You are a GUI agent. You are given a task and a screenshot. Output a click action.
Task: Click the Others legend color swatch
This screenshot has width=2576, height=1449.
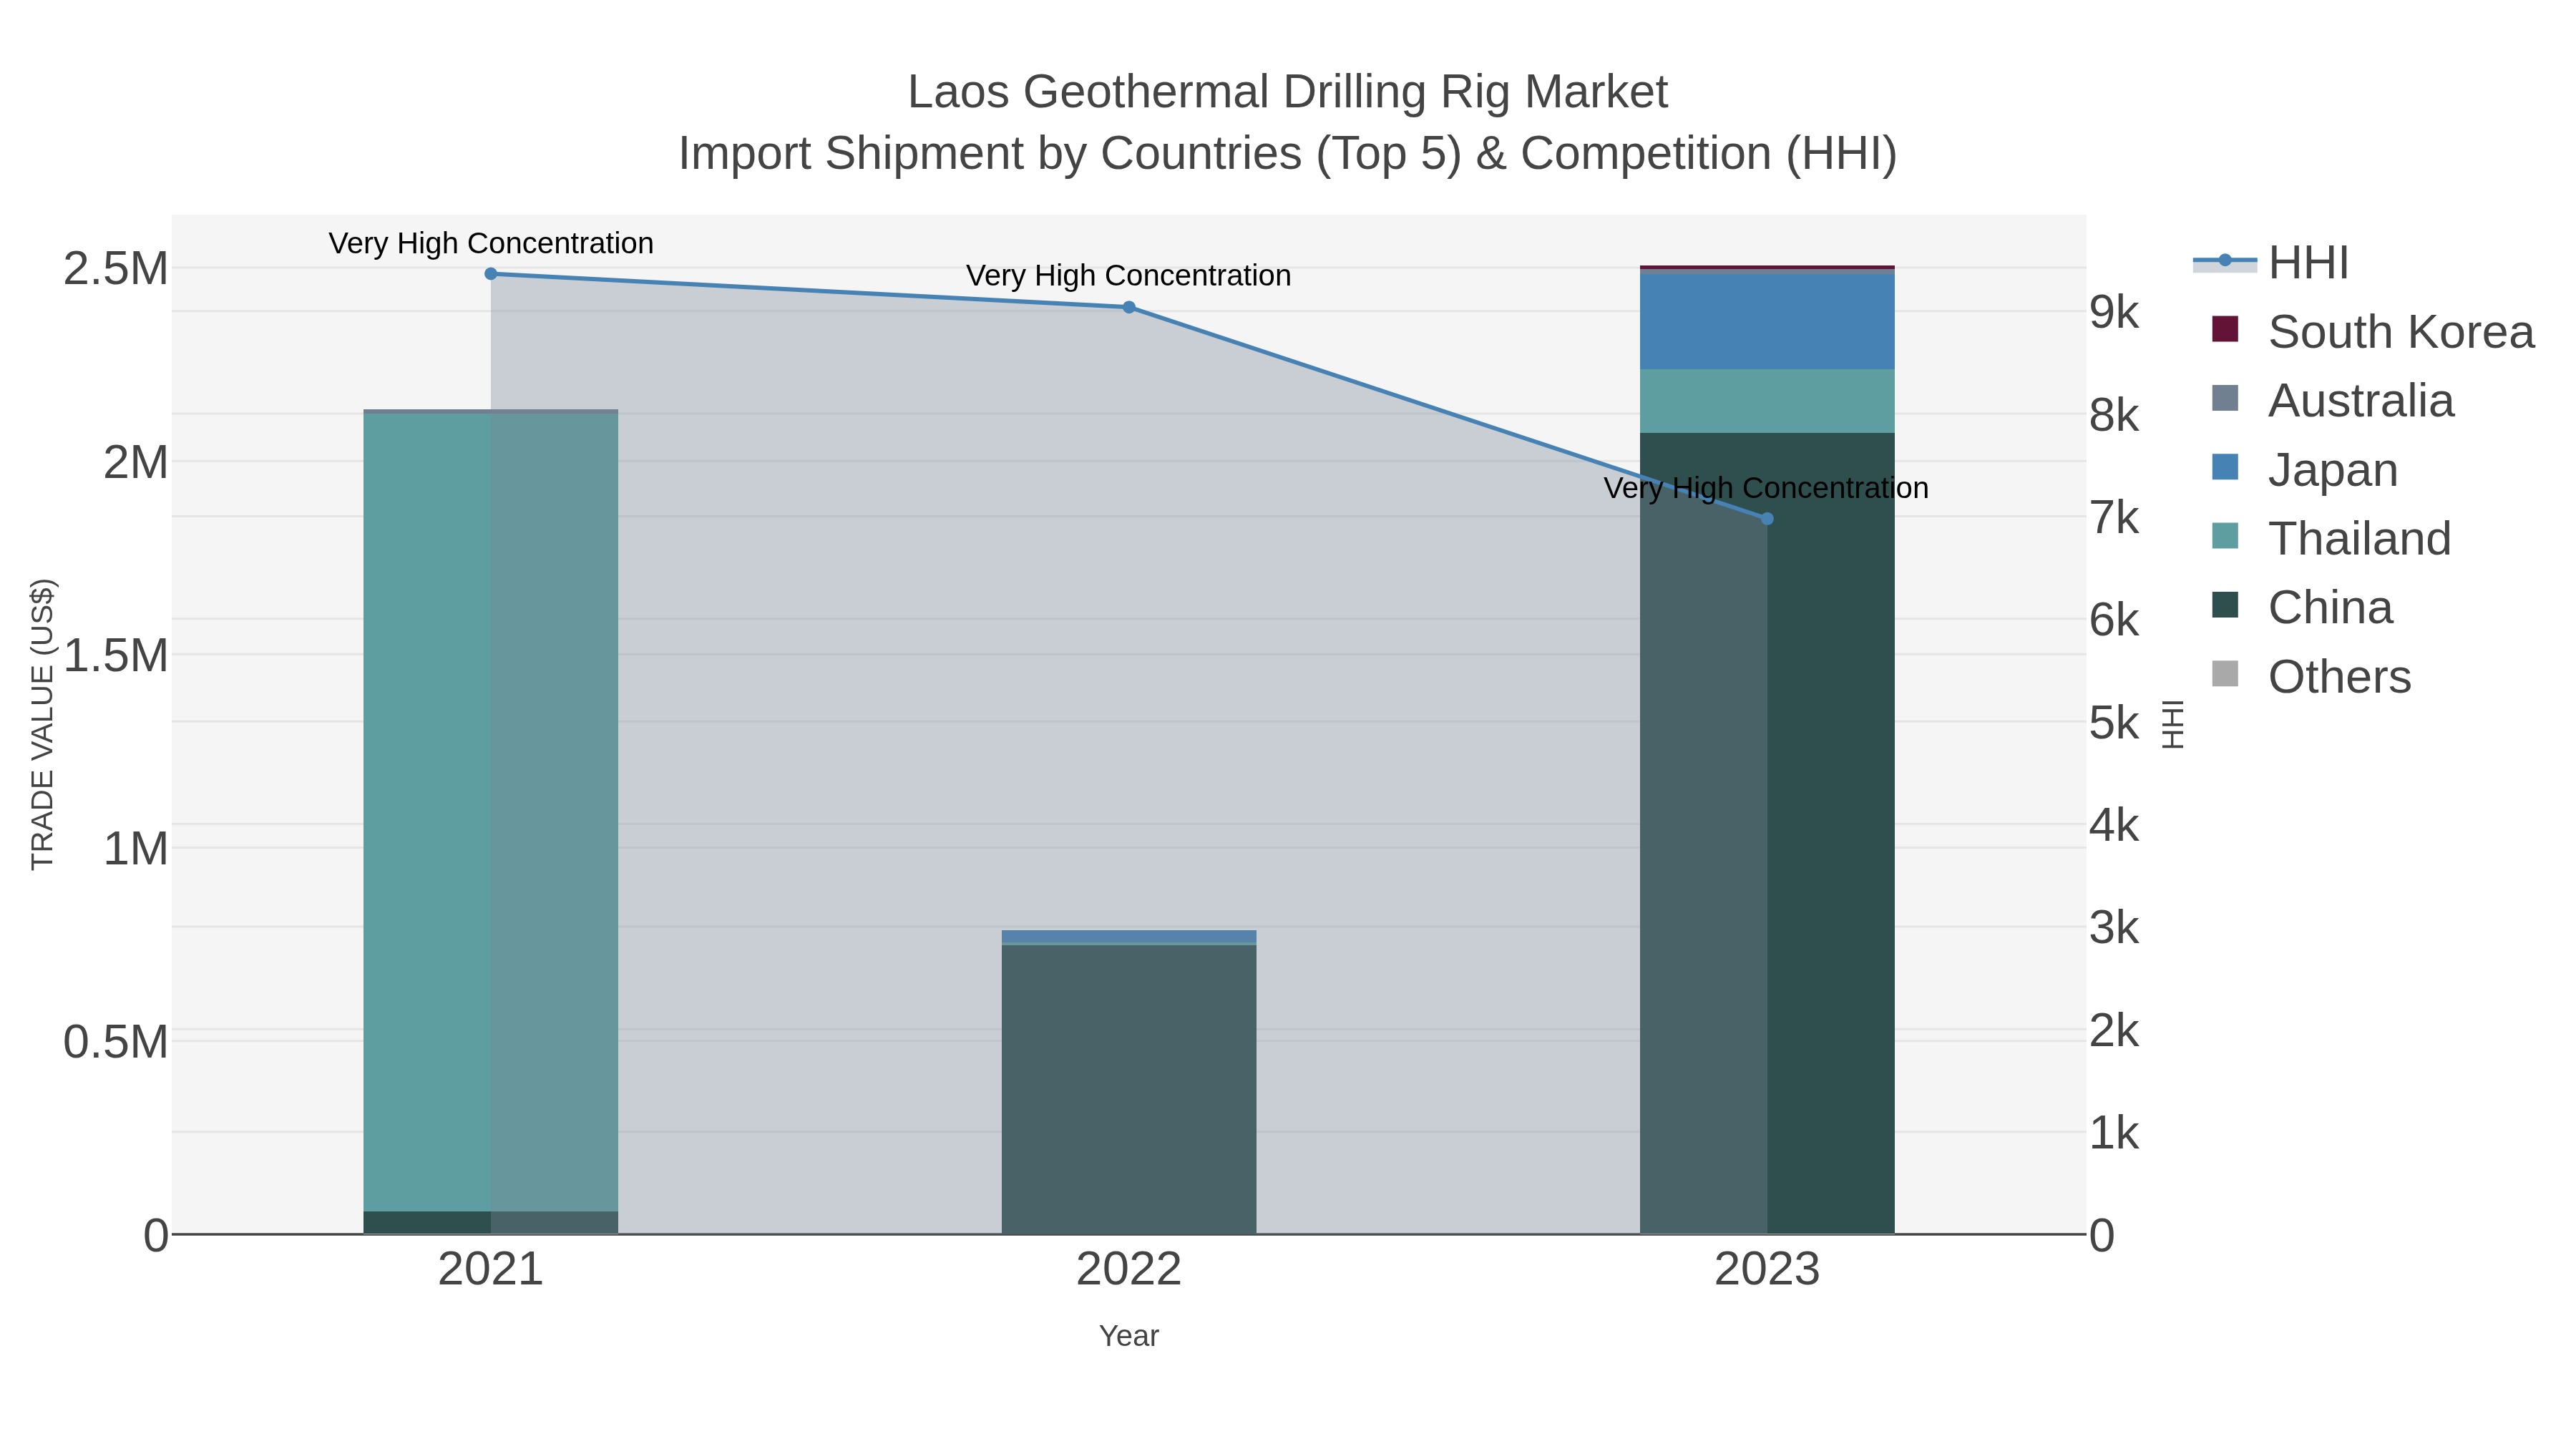tap(2225, 674)
